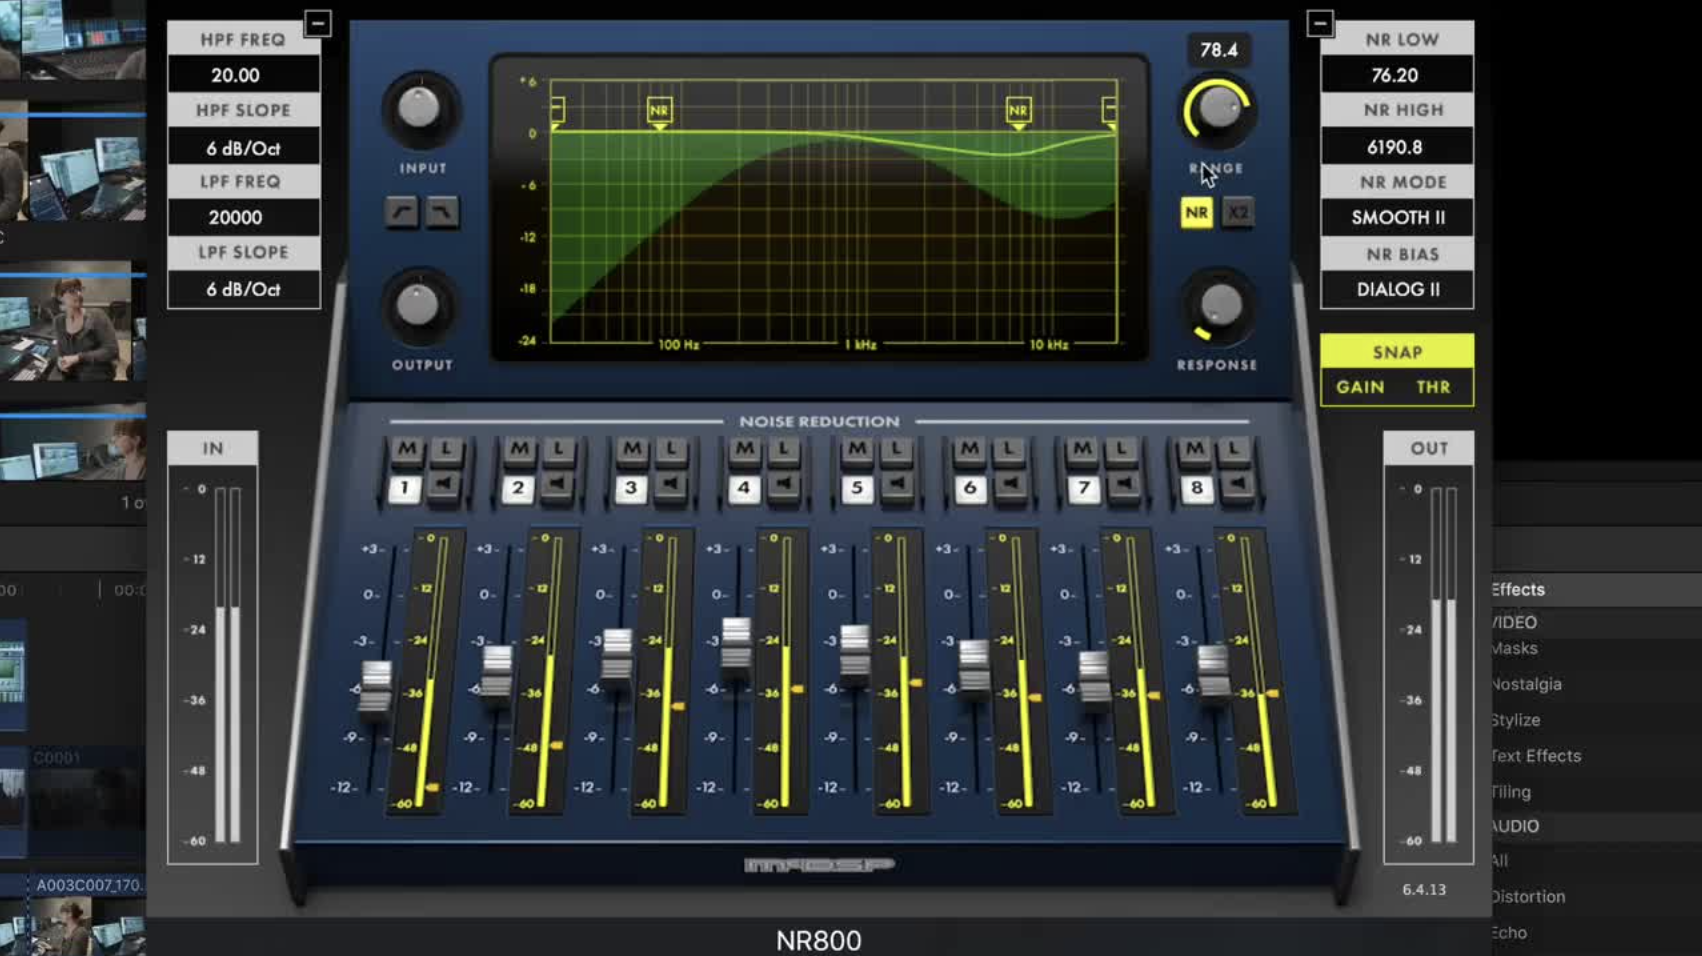Select Distortion audio effects category
The height and width of the screenshot is (956, 1702).
[1528, 897]
